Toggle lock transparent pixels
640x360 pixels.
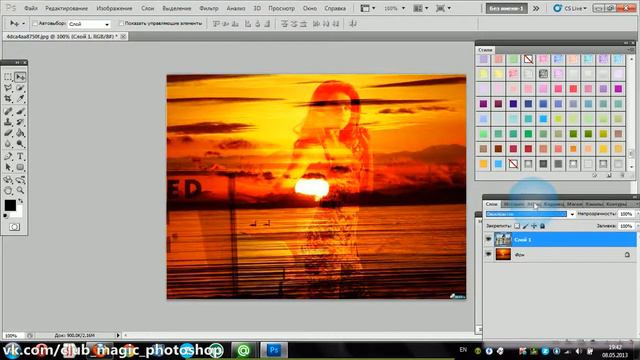pyautogui.click(x=517, y=226)
